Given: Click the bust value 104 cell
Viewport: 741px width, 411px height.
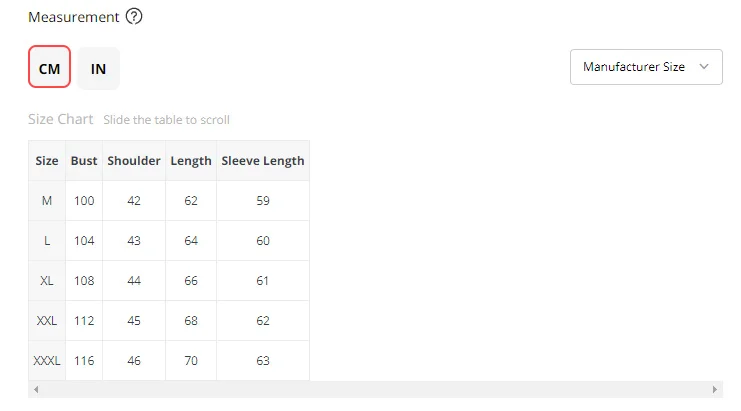Looking at the screenshot, I should pyautogui.click(x=84, y=240).
